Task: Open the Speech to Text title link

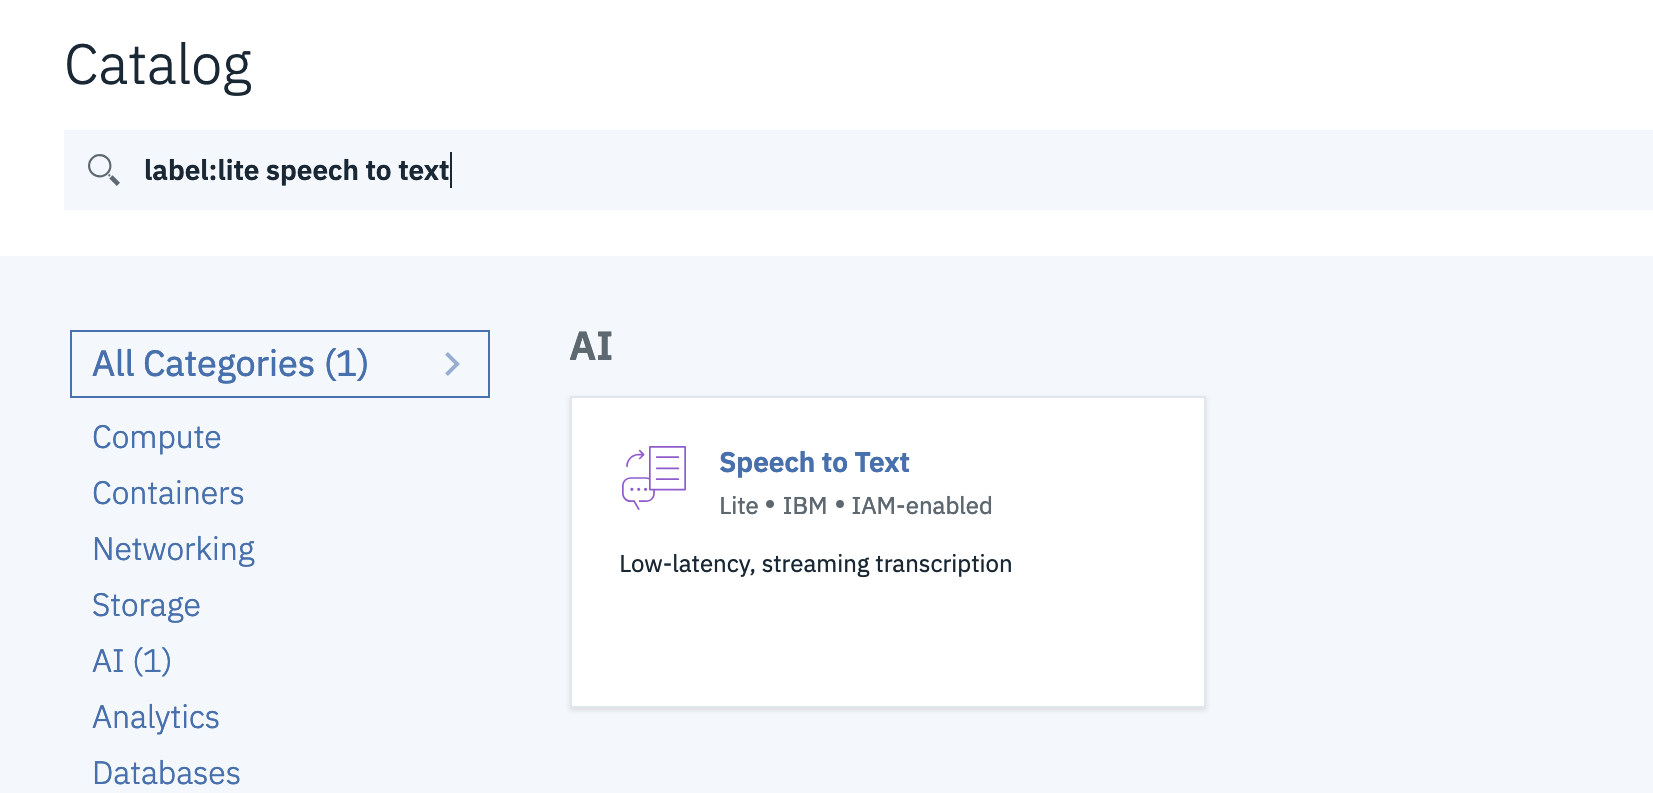Action: 814,463
